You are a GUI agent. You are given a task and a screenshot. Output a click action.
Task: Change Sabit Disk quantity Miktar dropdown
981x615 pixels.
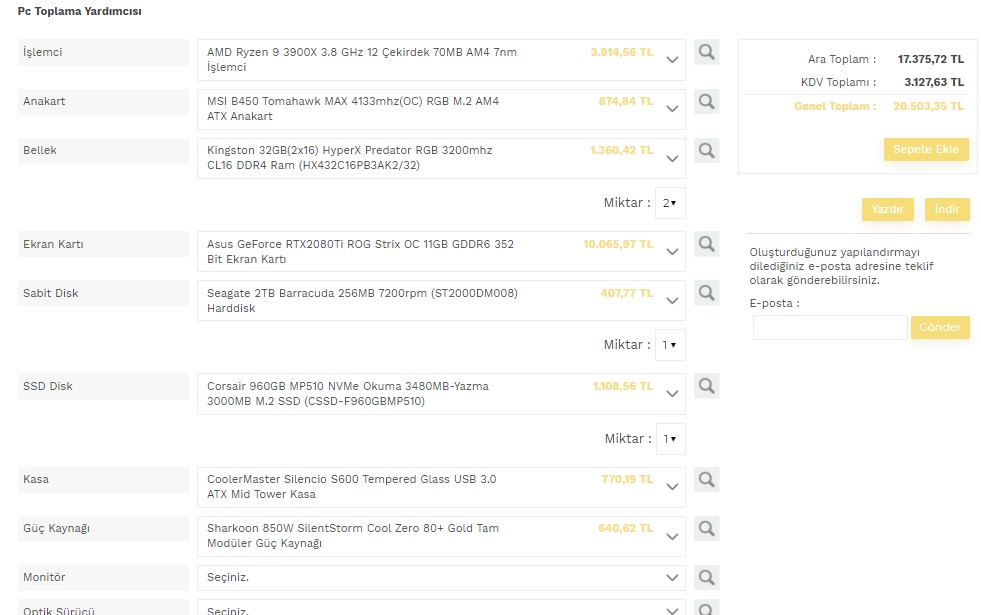670,345
